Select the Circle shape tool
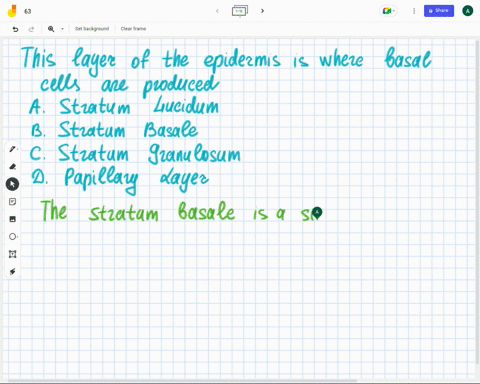The height and width of the screenshot is (384, 480). coord(12,236)
